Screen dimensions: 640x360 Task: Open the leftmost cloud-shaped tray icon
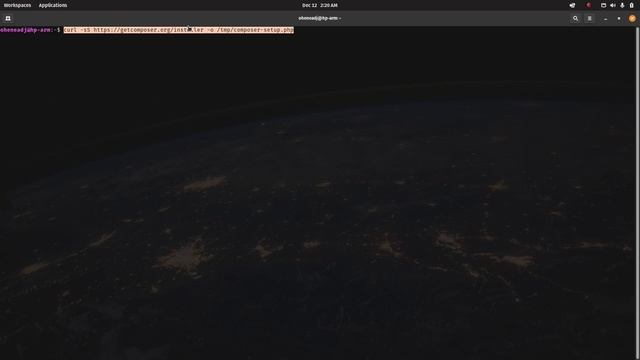pos(572,5)
